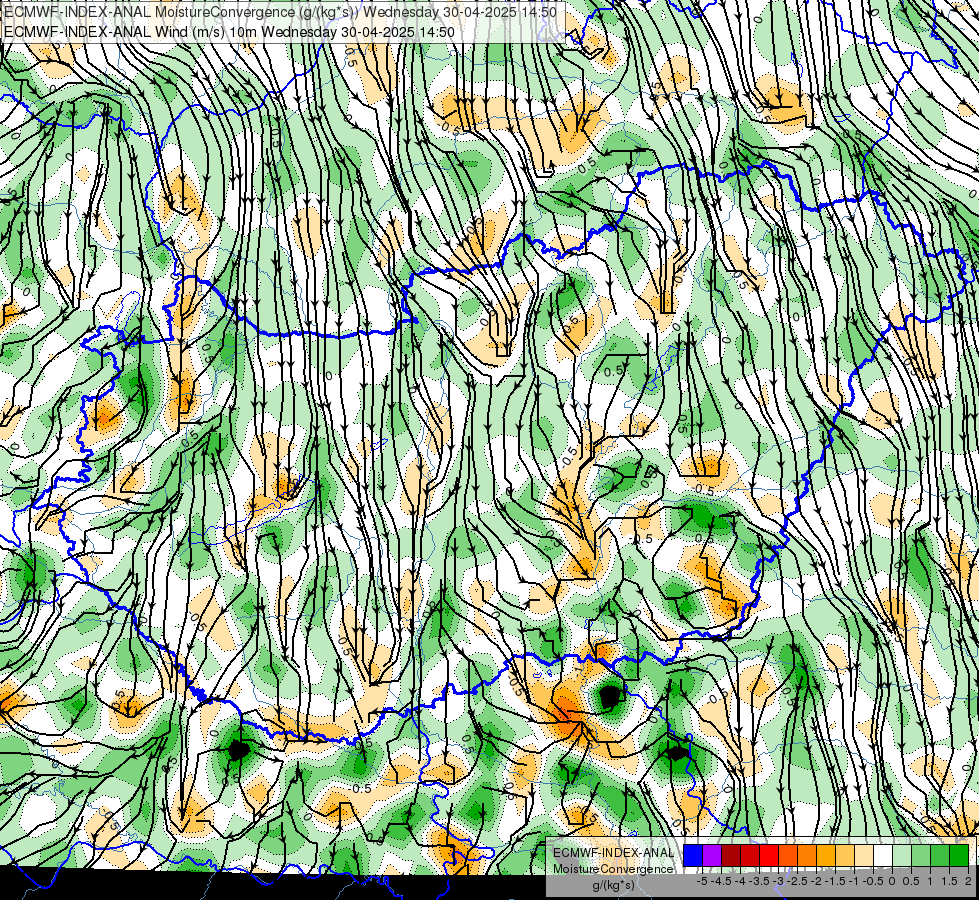979x900 pixels.
Task: Click the -2.5 legend scale value
Action: click(797, 881)
